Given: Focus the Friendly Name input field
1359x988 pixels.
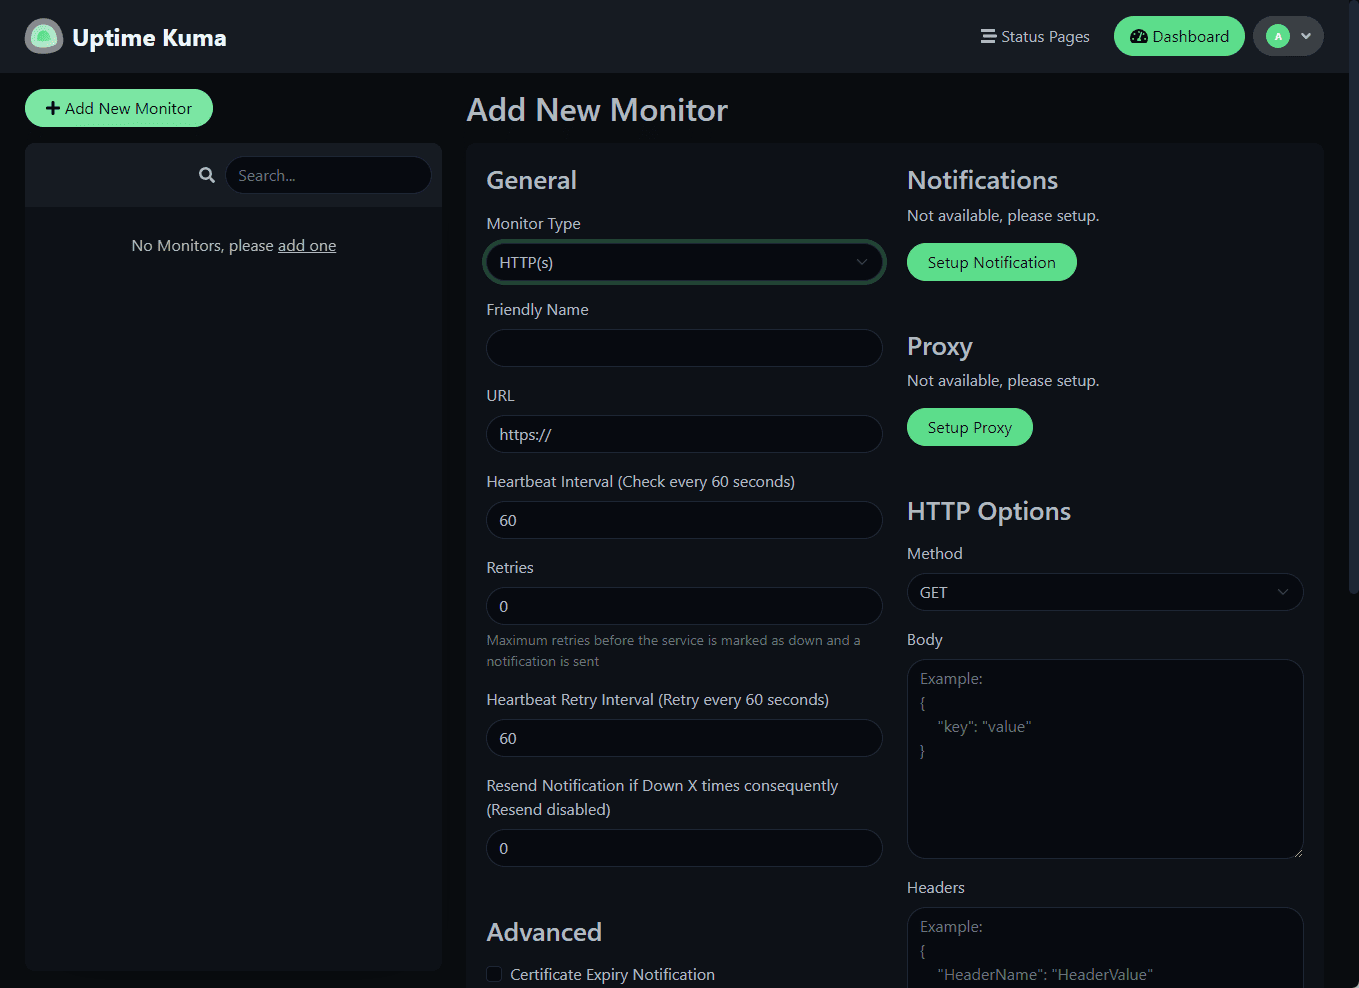Looking at the screenshot, I should click(x=684, y=348).
